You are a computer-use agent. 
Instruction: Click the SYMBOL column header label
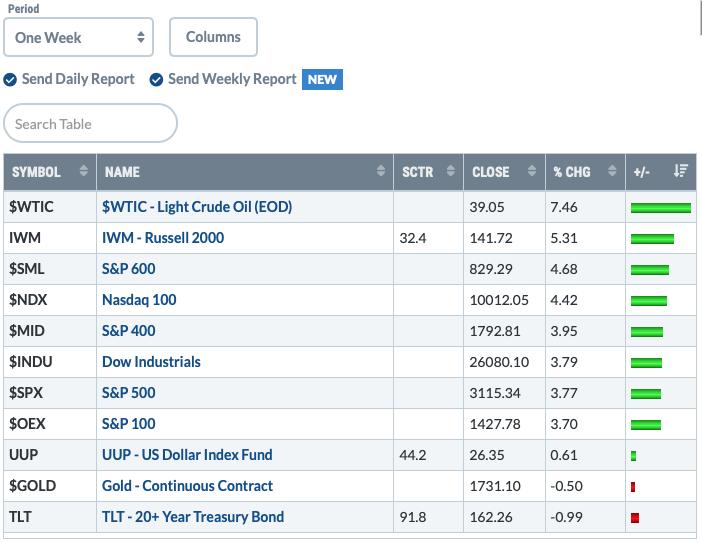tap(36, 172)
